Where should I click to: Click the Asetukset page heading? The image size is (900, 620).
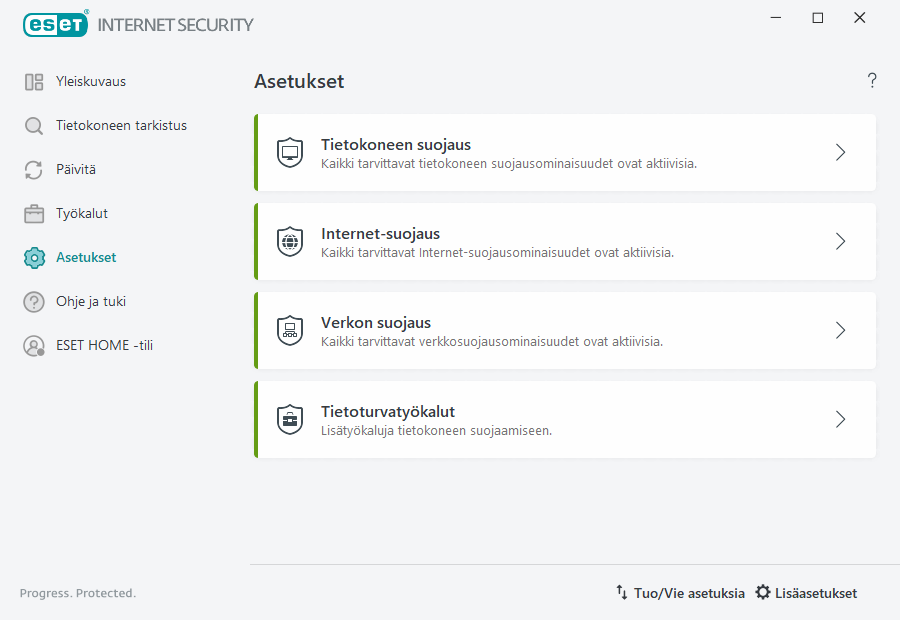[299, 82]
